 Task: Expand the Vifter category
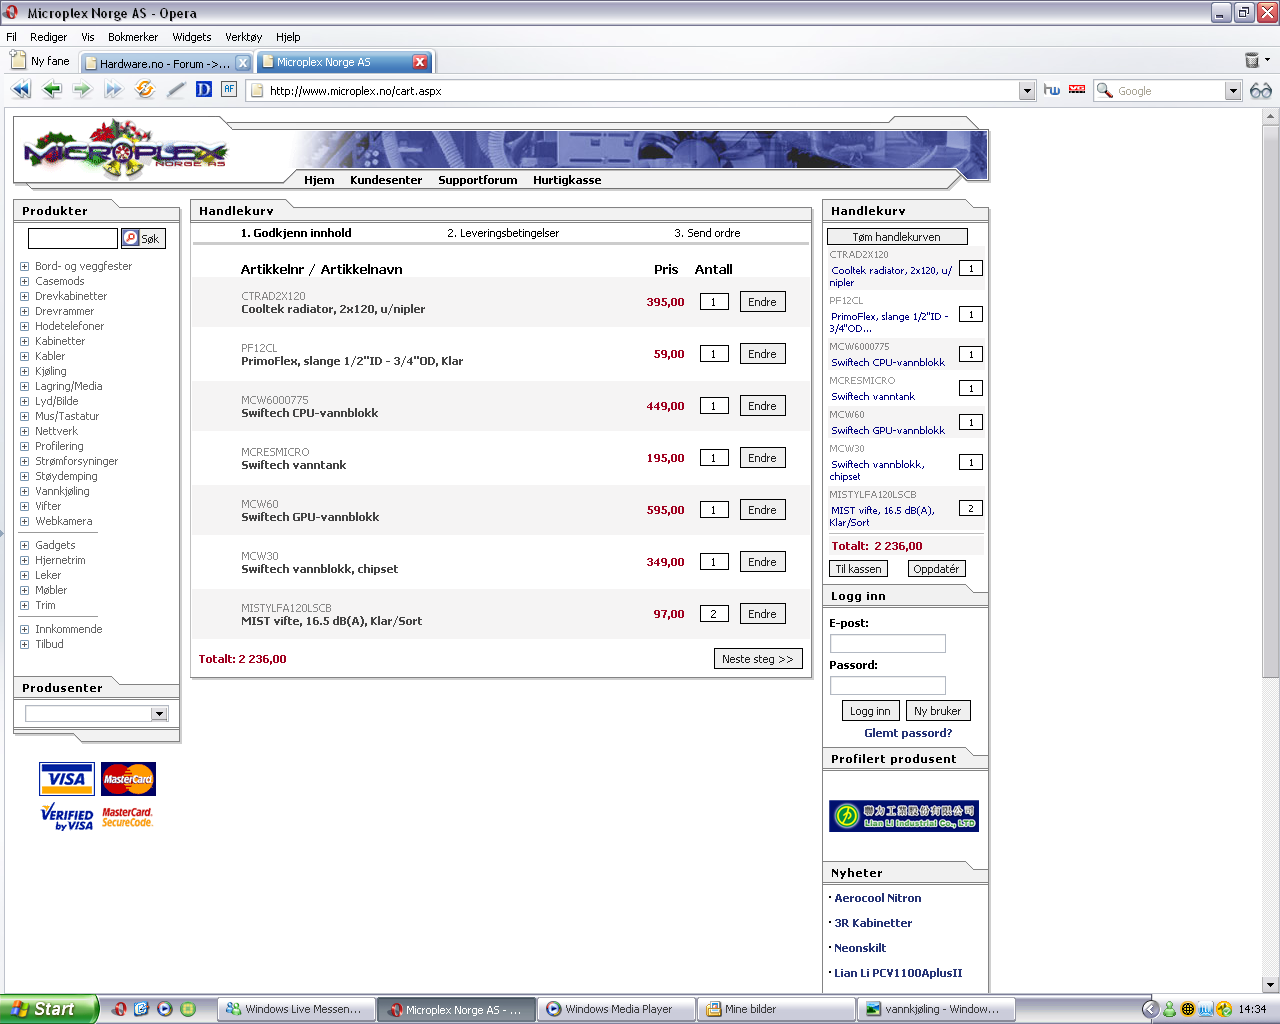[x=25, y=506]
